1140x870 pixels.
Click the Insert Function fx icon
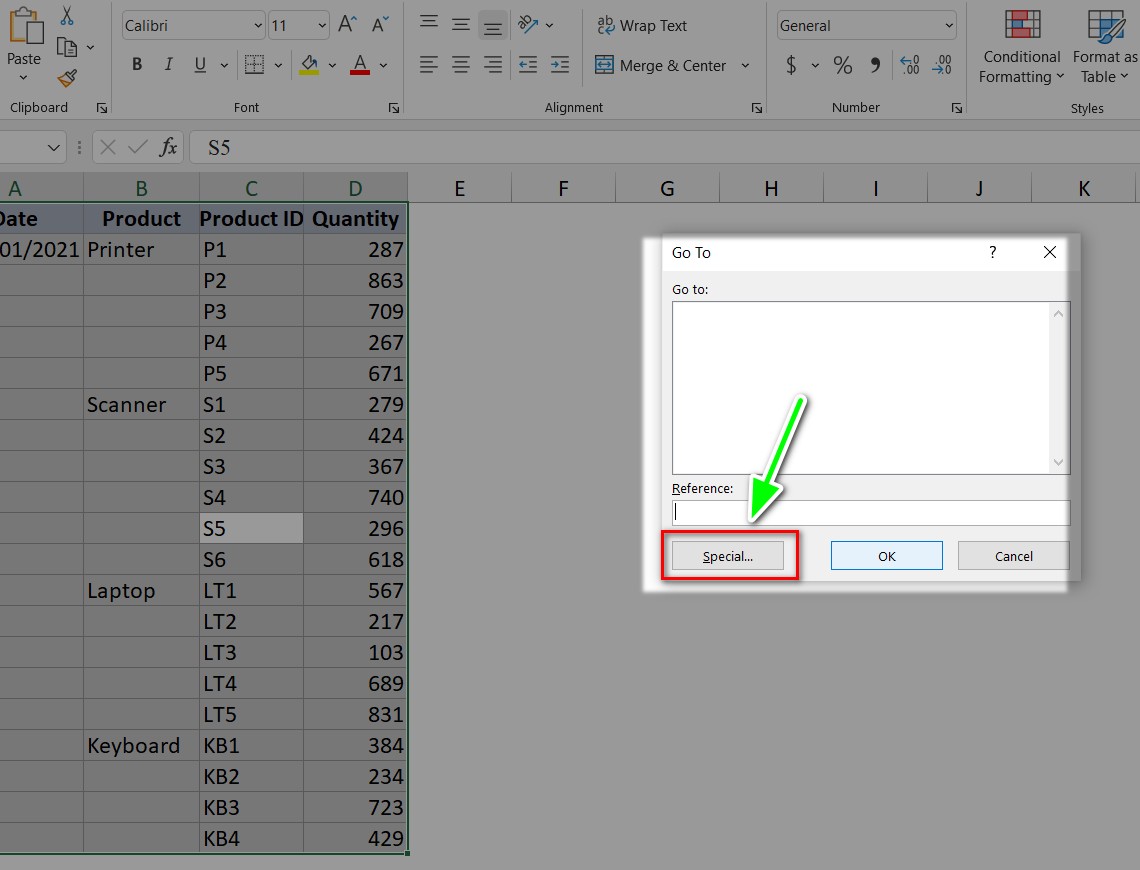(x=169, y=148)
